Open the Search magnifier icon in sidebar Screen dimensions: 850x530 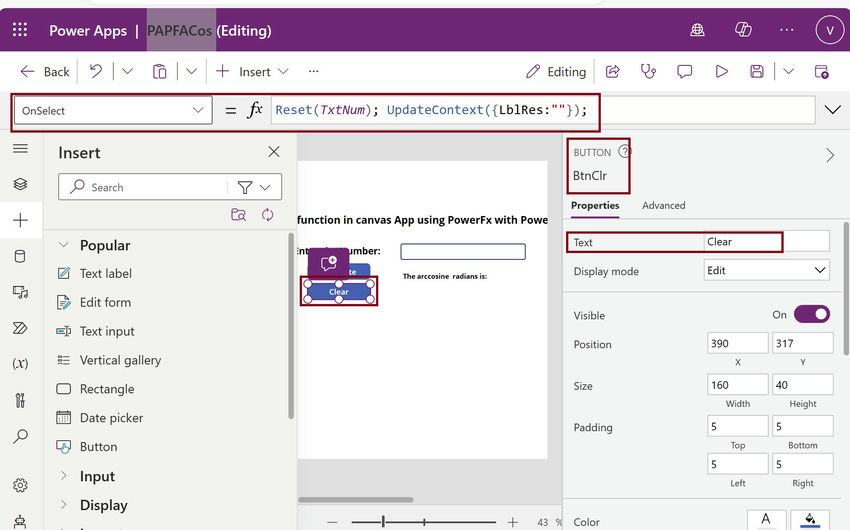[x=21, y=436]
